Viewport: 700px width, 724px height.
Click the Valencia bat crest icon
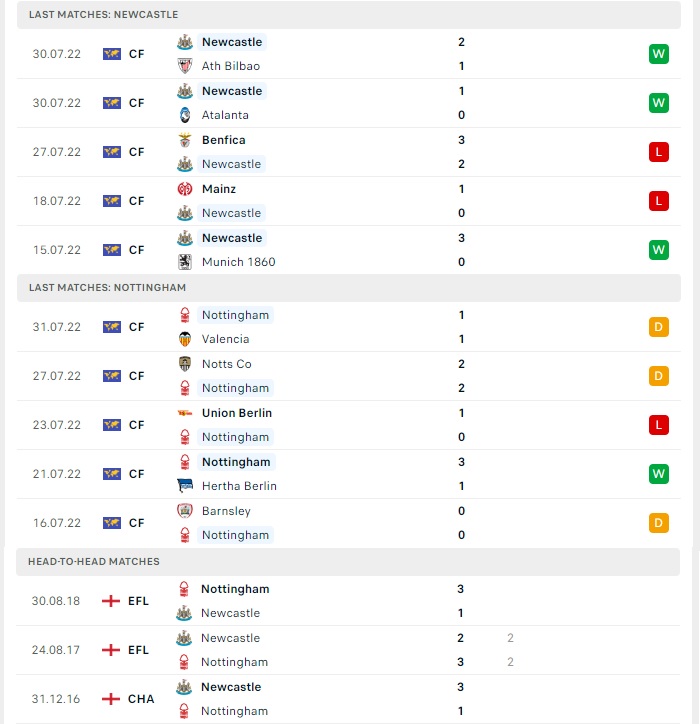pyautogui.click(x=185, y=339)
